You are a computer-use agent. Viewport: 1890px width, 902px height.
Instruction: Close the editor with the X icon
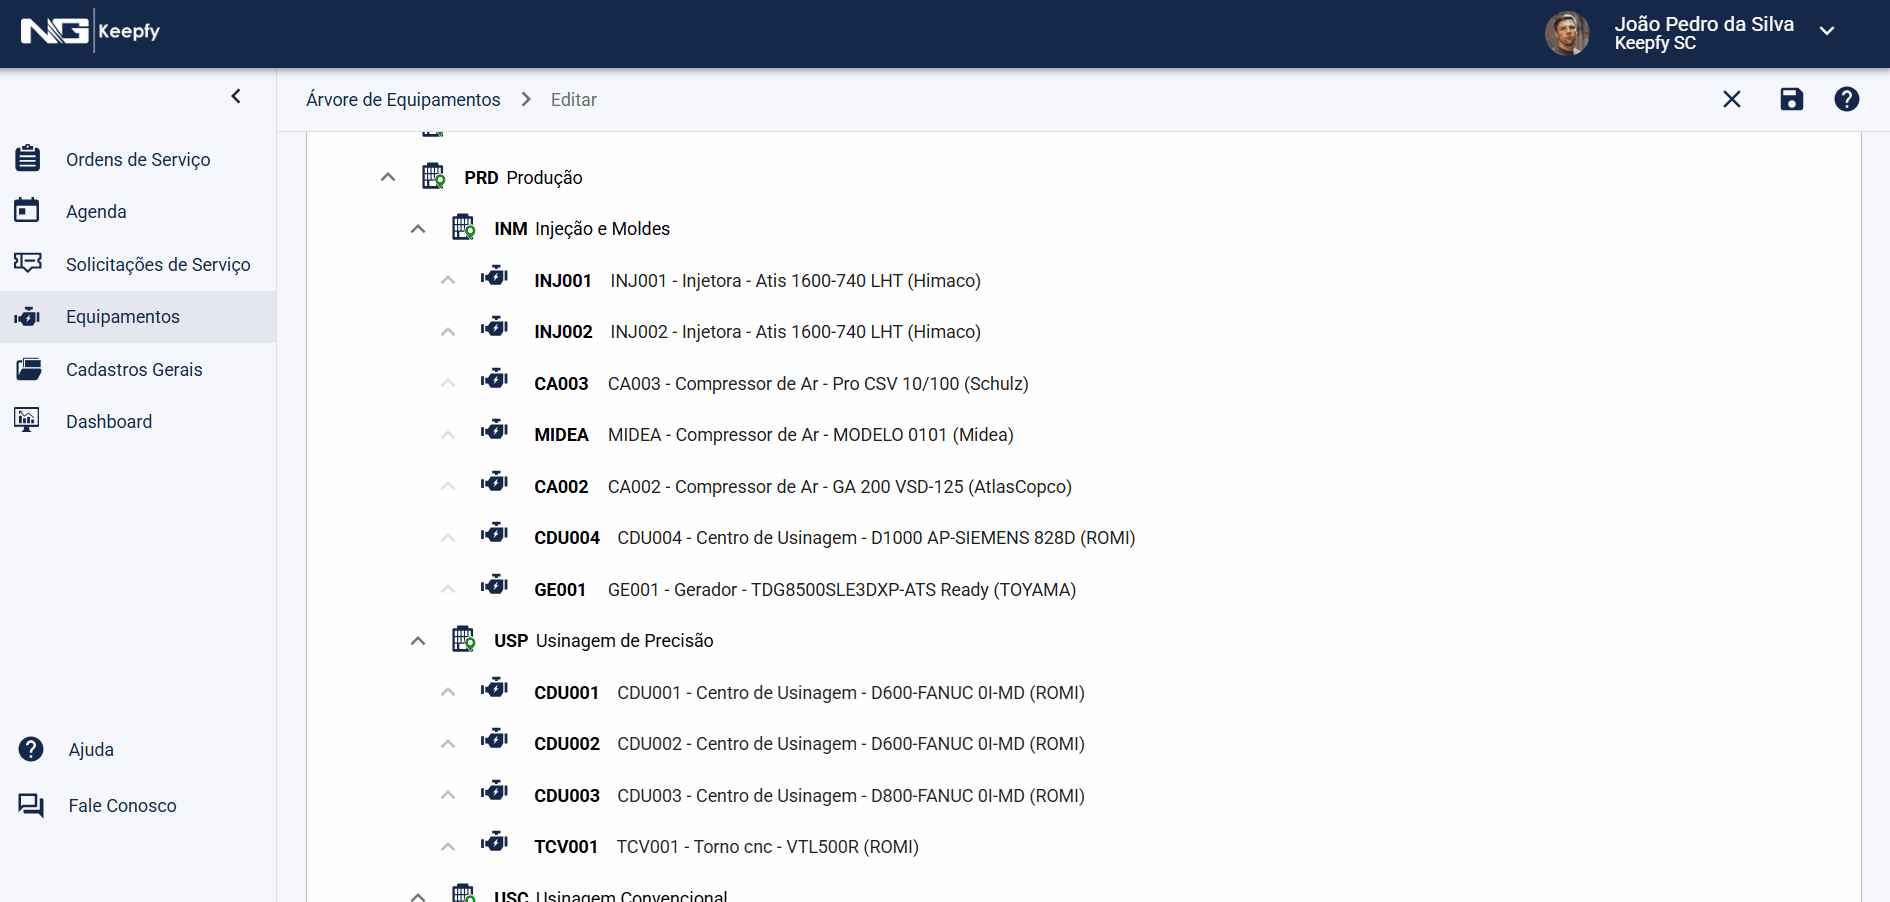pos(1732,99)
